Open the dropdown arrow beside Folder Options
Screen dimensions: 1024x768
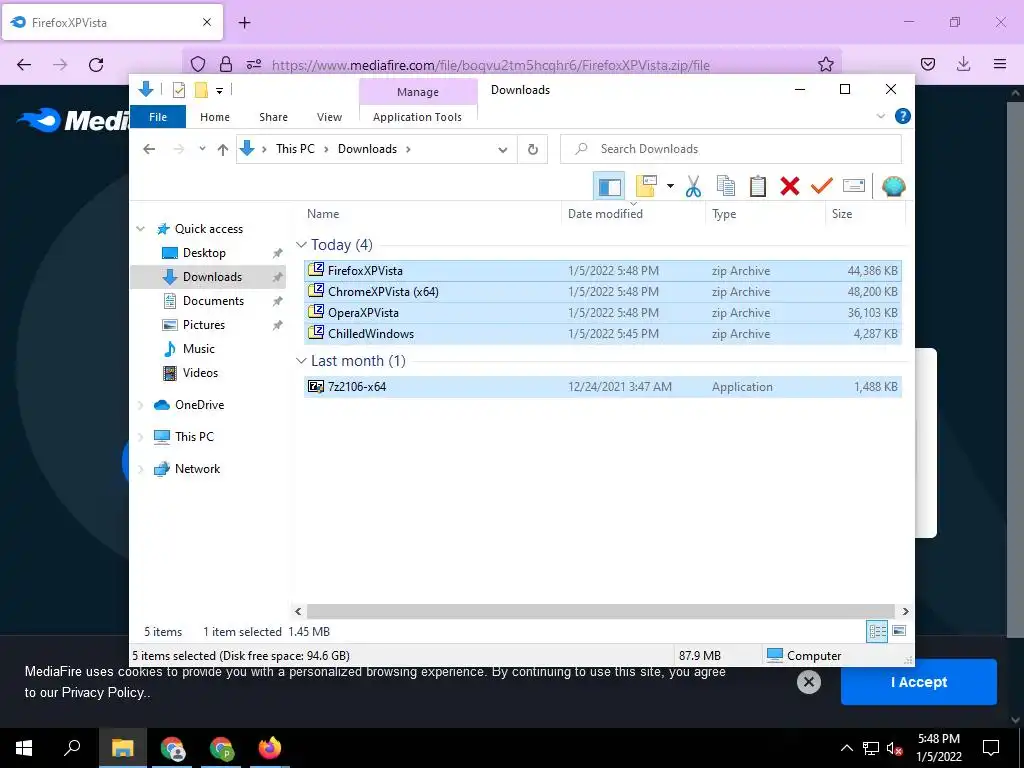[670, 187]
